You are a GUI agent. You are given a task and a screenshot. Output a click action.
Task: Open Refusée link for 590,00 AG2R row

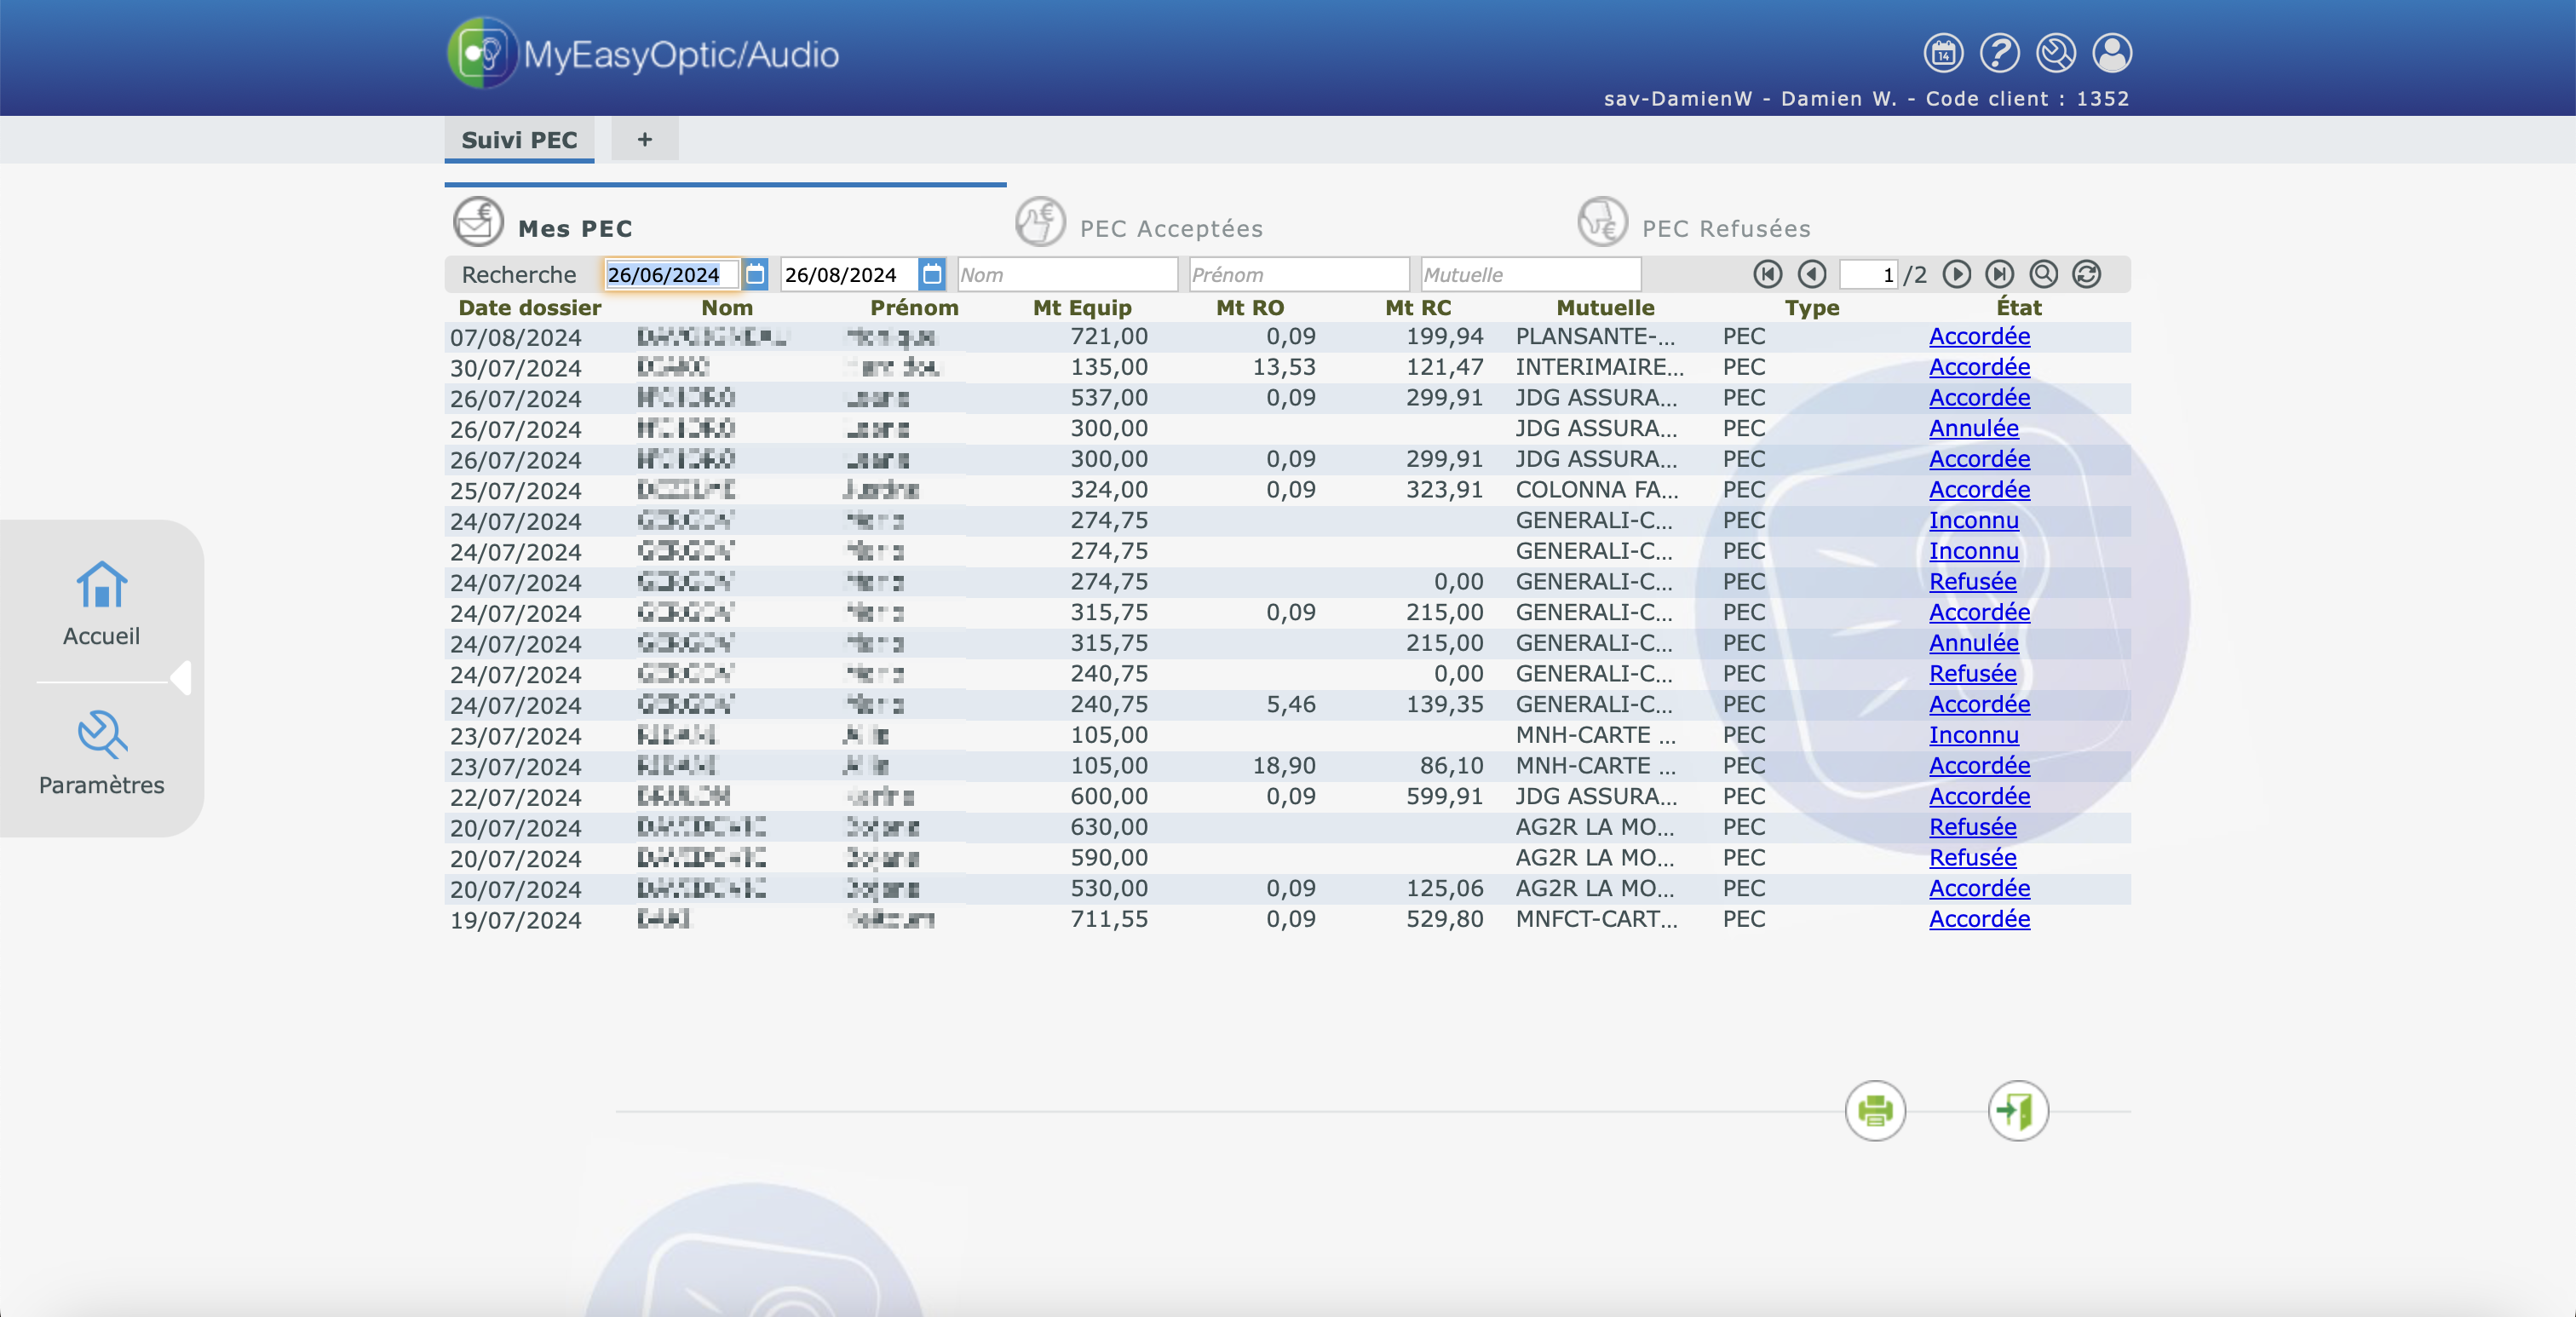(1972, 858)
